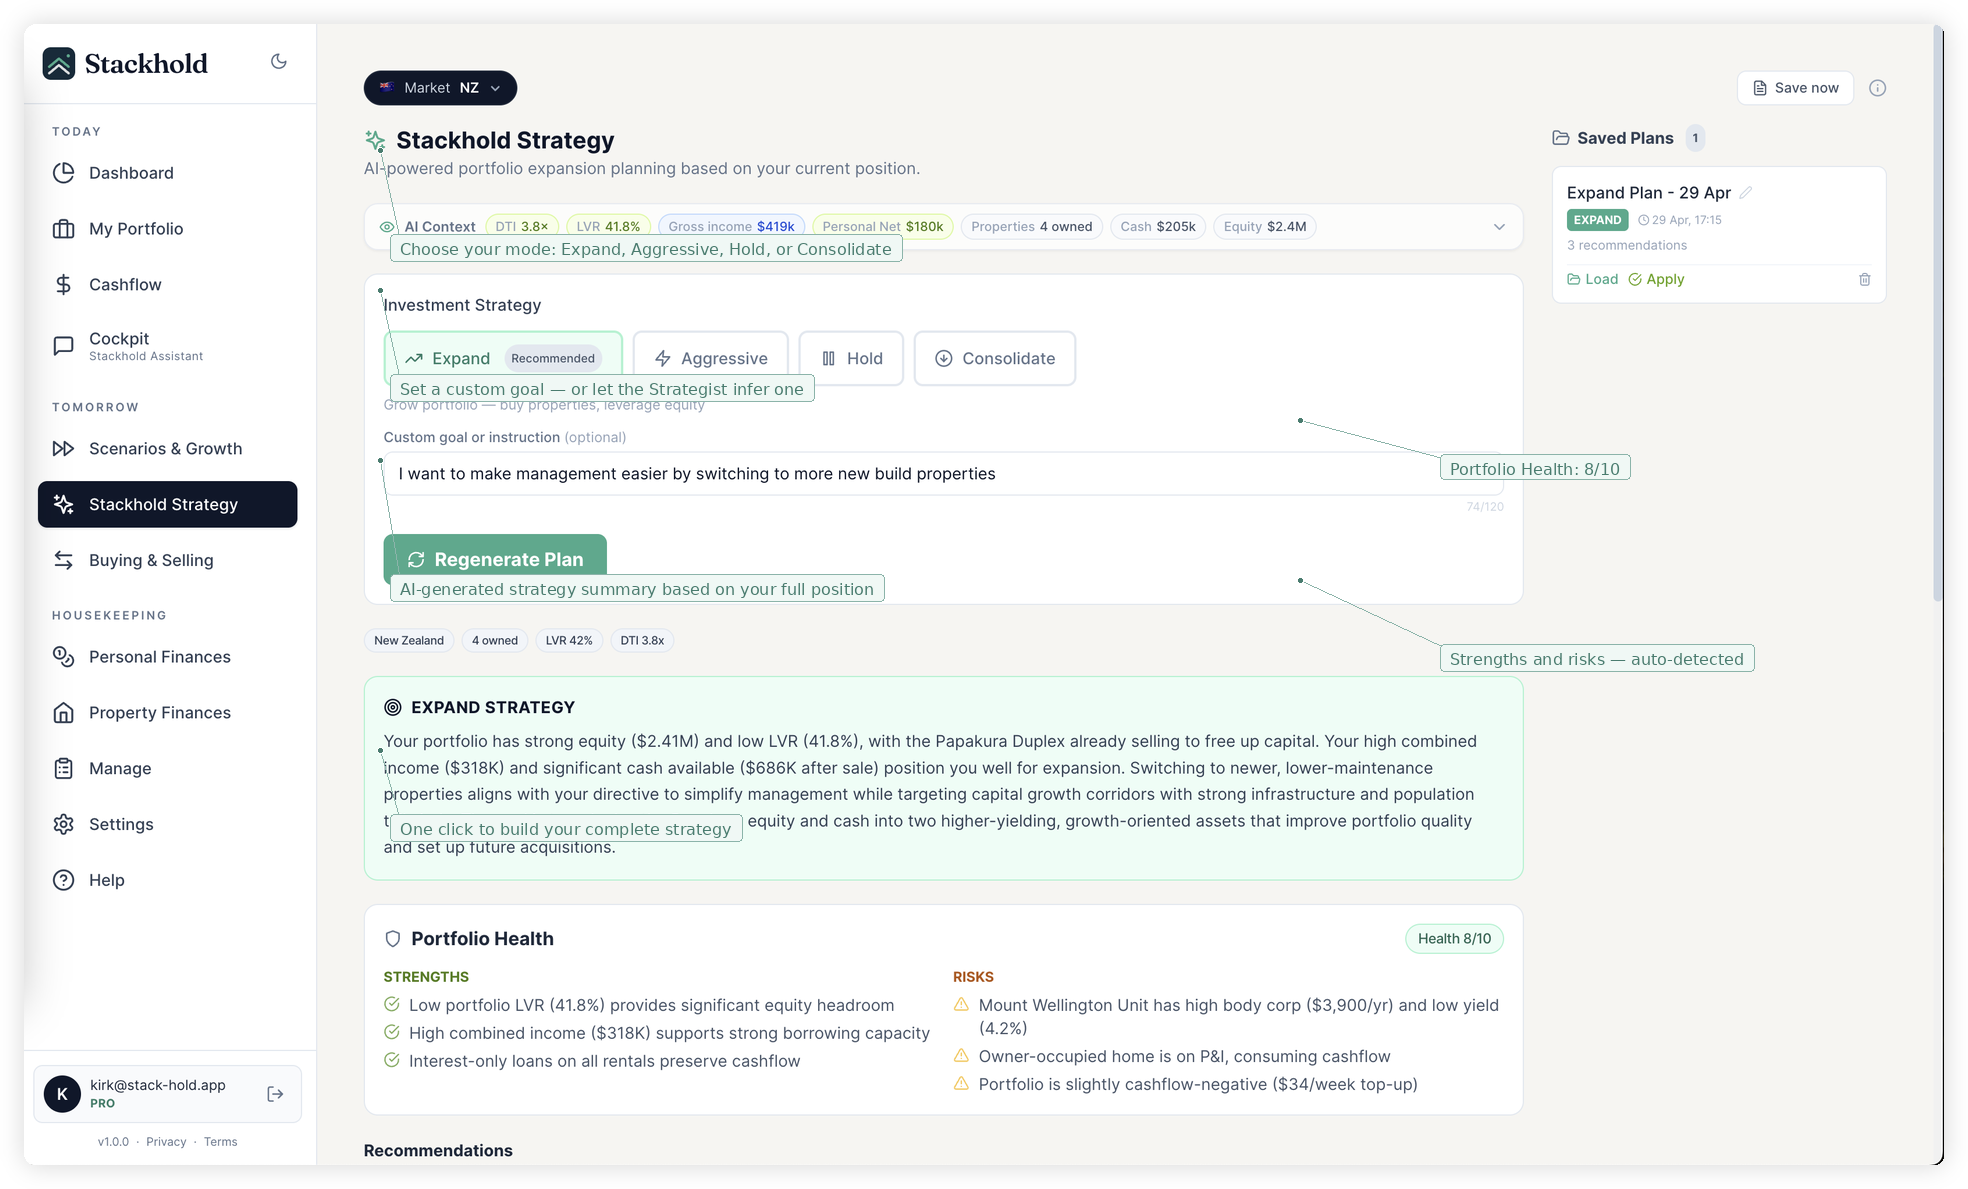
Task: Toggle AI Context visibility eye icon
Action: [387, 227]
